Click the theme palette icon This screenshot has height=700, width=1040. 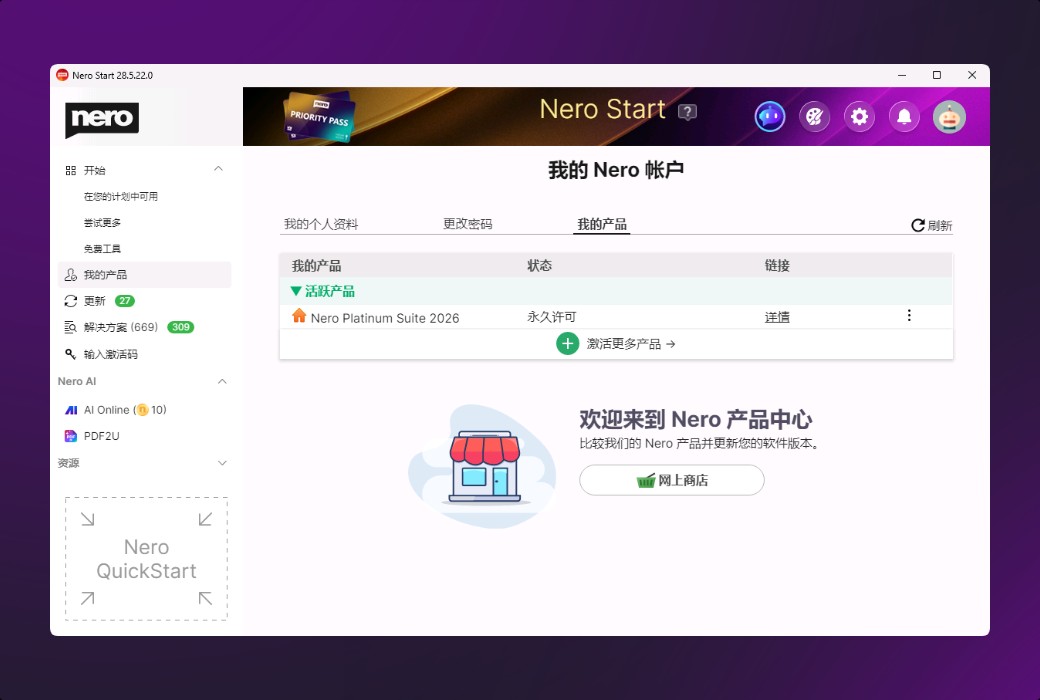click(814, 117)
